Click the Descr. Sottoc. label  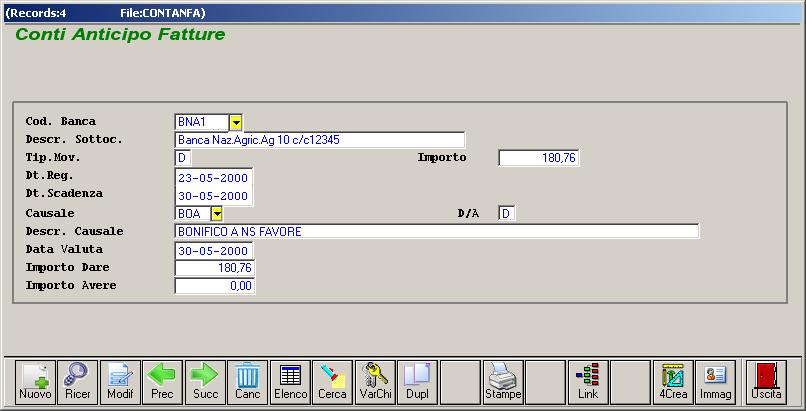(x=75, y=140)
